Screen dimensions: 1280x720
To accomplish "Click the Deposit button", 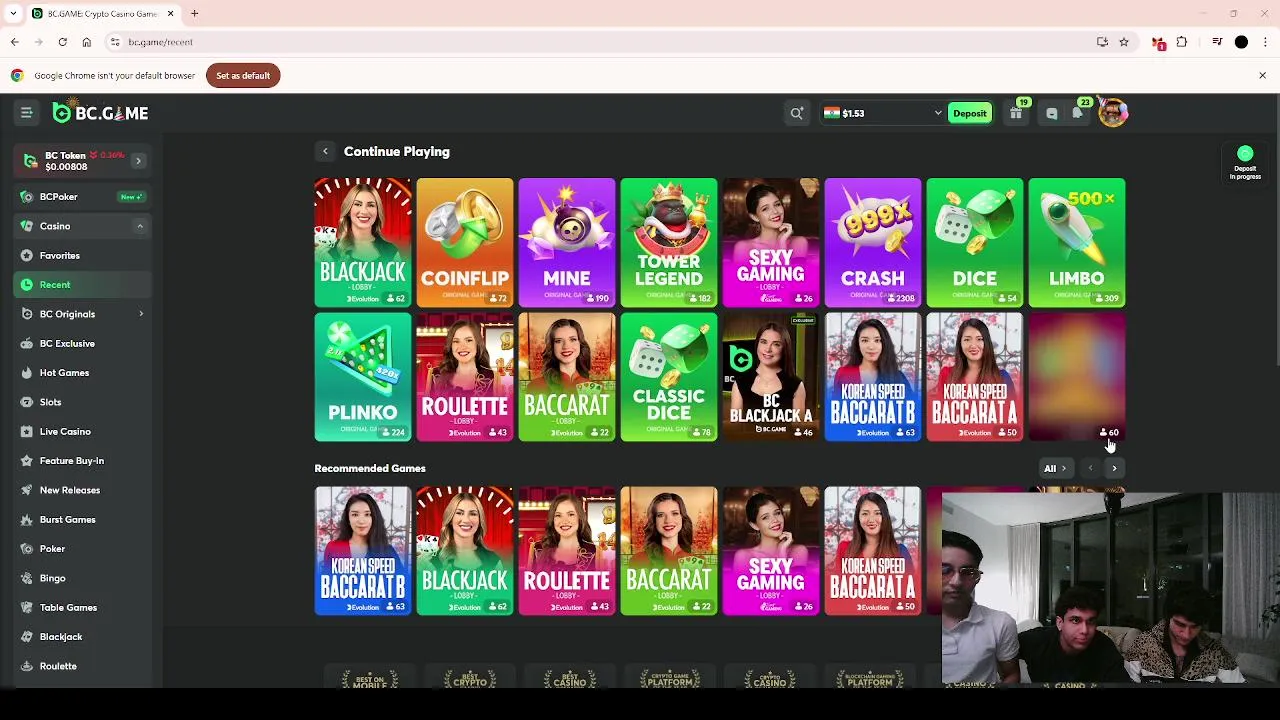I will (x=969, y=113).
